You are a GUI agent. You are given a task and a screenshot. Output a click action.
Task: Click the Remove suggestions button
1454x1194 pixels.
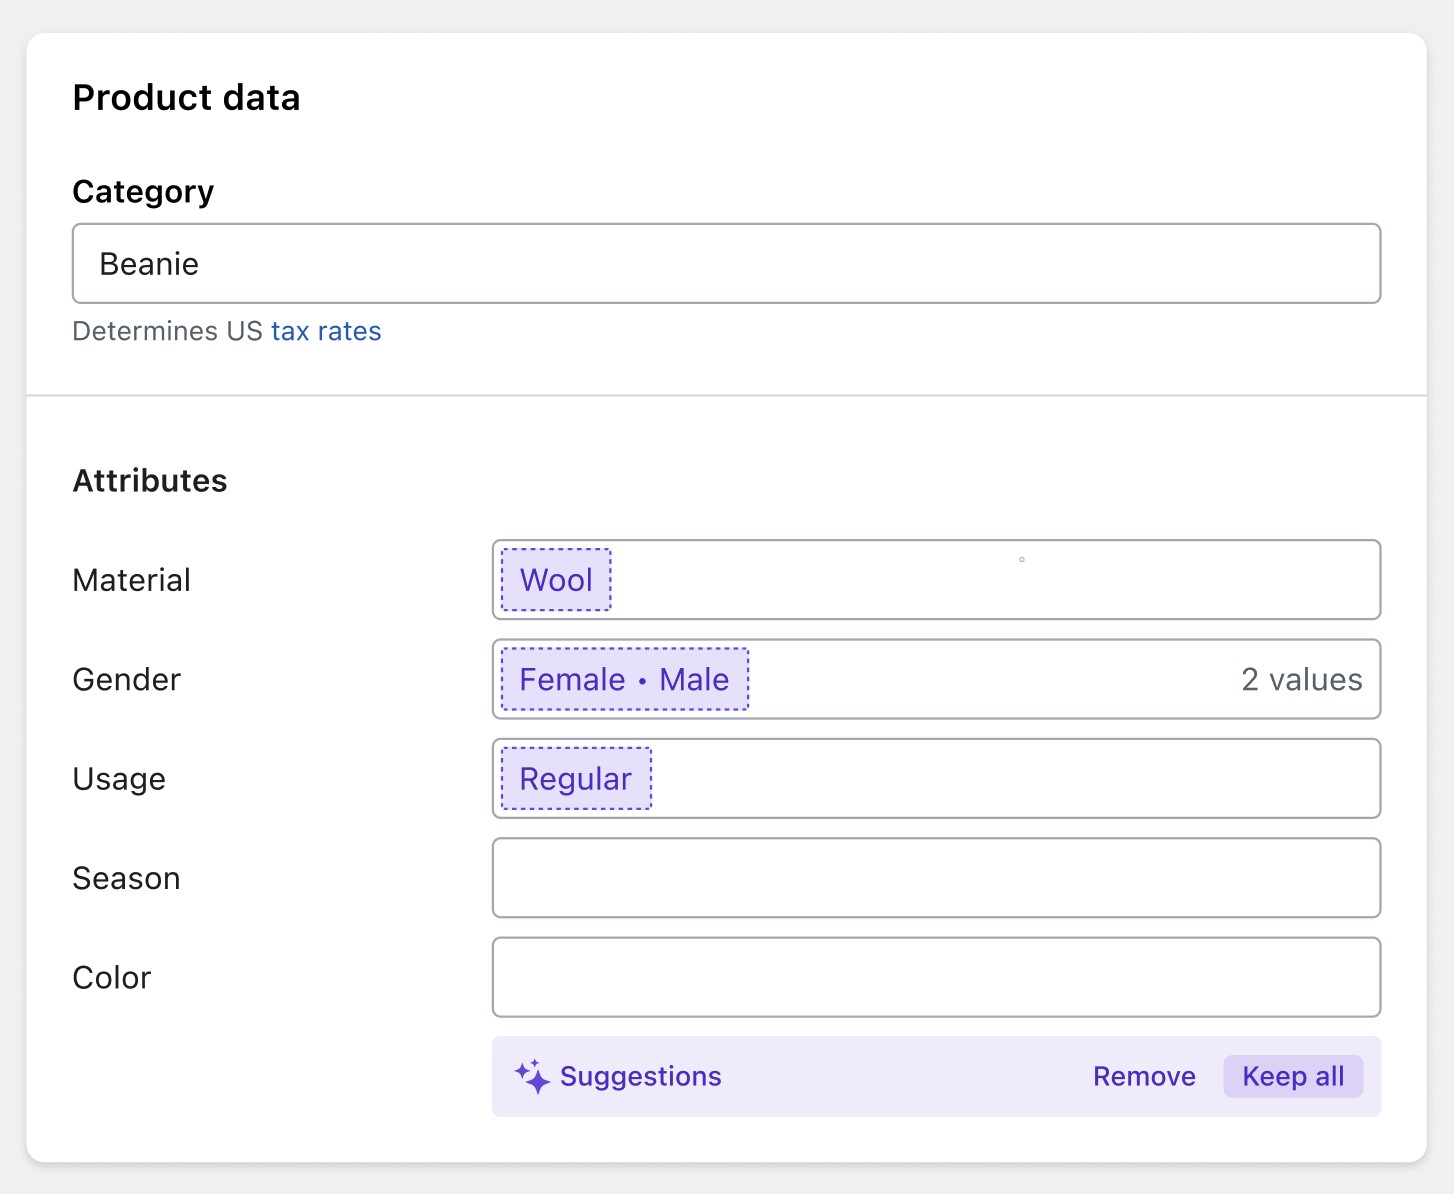click(1144, 1076)
